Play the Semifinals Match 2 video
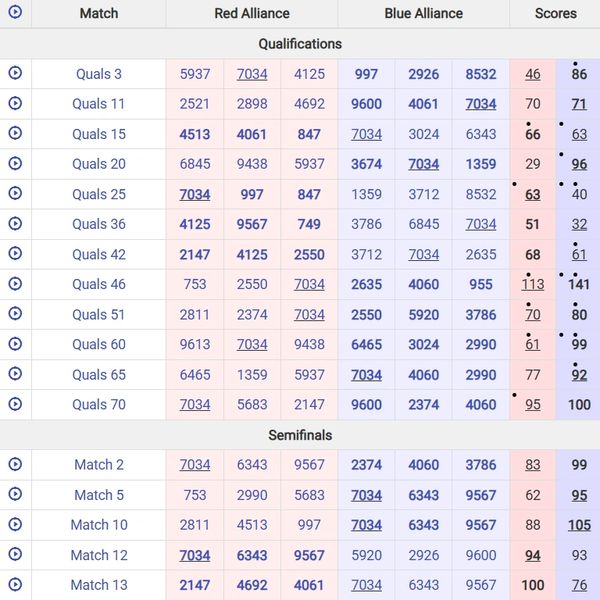Screen dimensions: 600x600 (x=15, y=464)
